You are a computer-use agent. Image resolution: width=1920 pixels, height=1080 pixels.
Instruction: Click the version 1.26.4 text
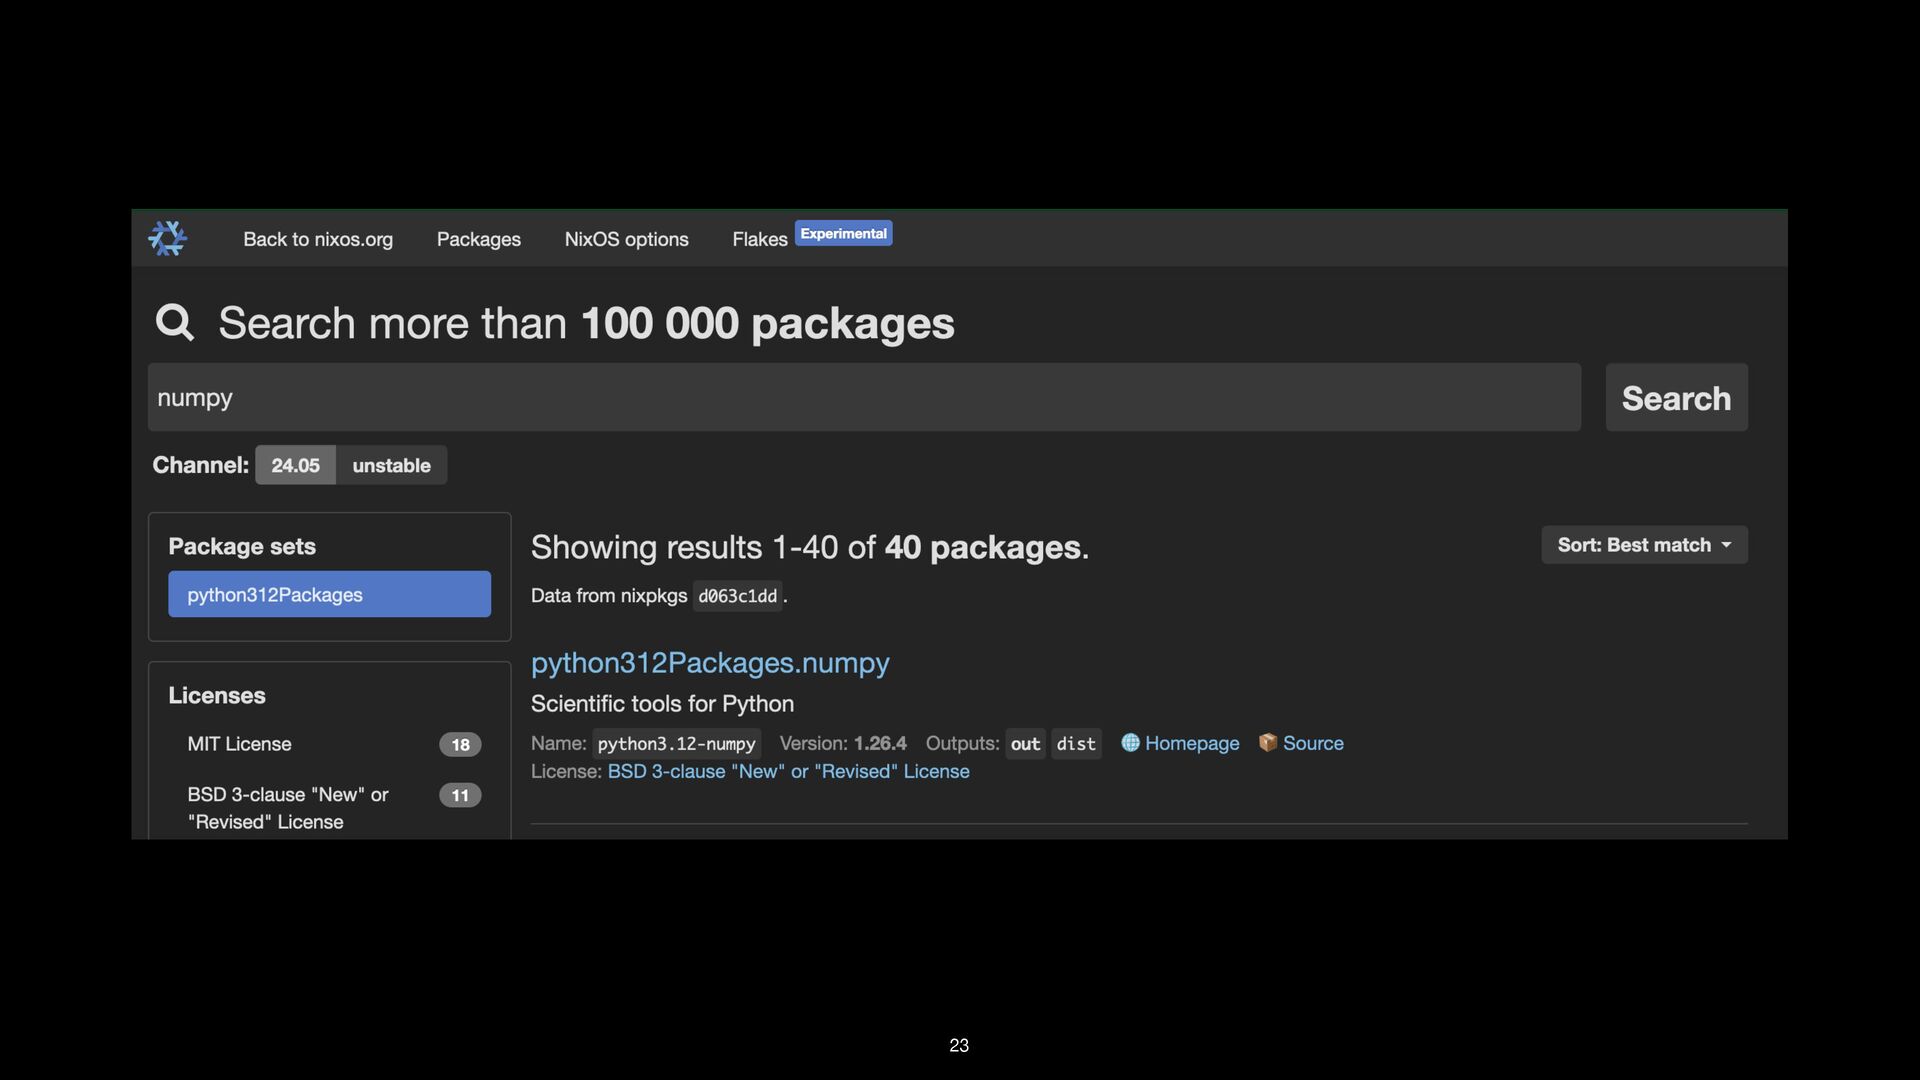pos(880,743)
